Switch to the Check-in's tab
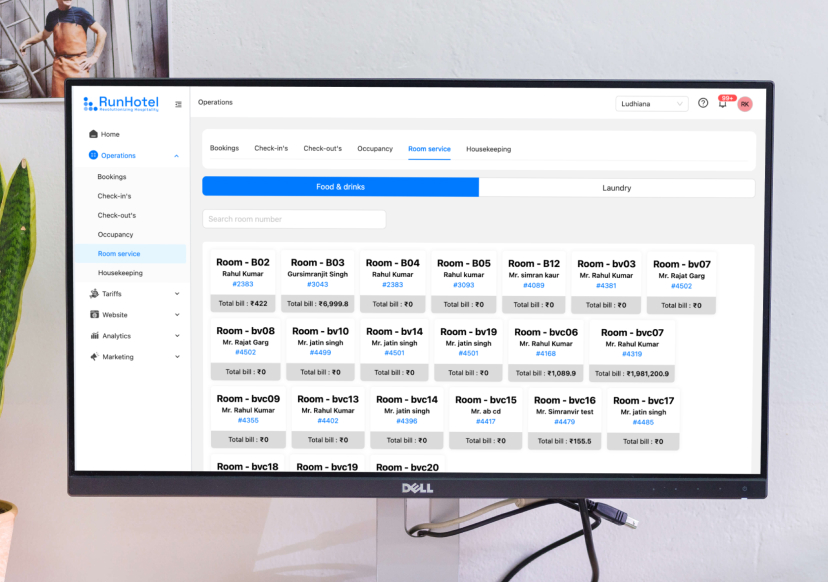828x582 pixels. 271,148
